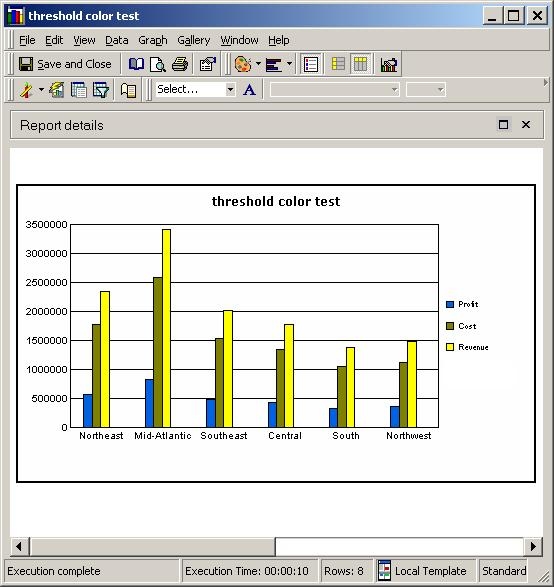This screenshot has width=554, height=587.
Task: Toggle the vertical gridlines column button
Action: pos(360,64)
